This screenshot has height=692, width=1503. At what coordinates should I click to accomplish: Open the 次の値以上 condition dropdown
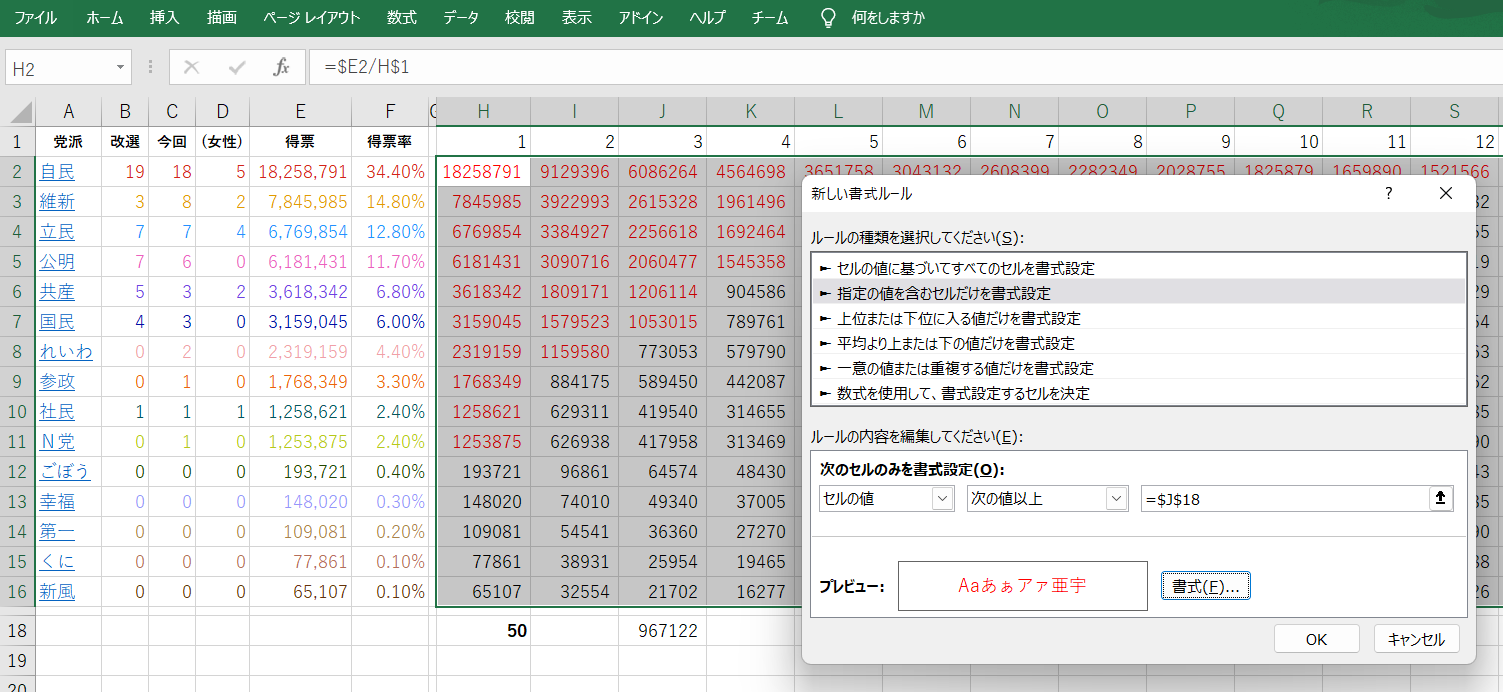click(x=1115, y=498)
